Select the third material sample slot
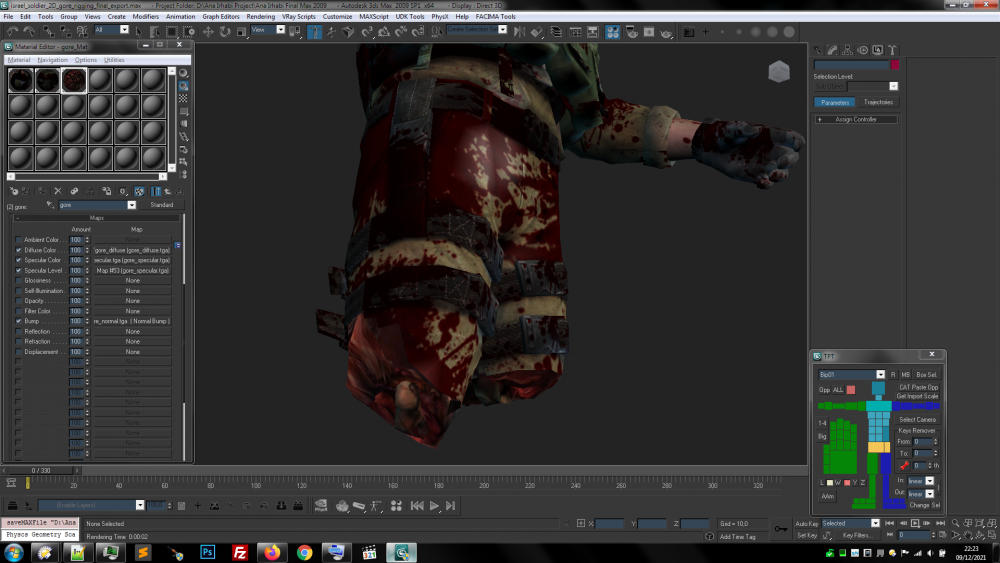The width and height of the screenshot is (1000, 563). [74, 80]
